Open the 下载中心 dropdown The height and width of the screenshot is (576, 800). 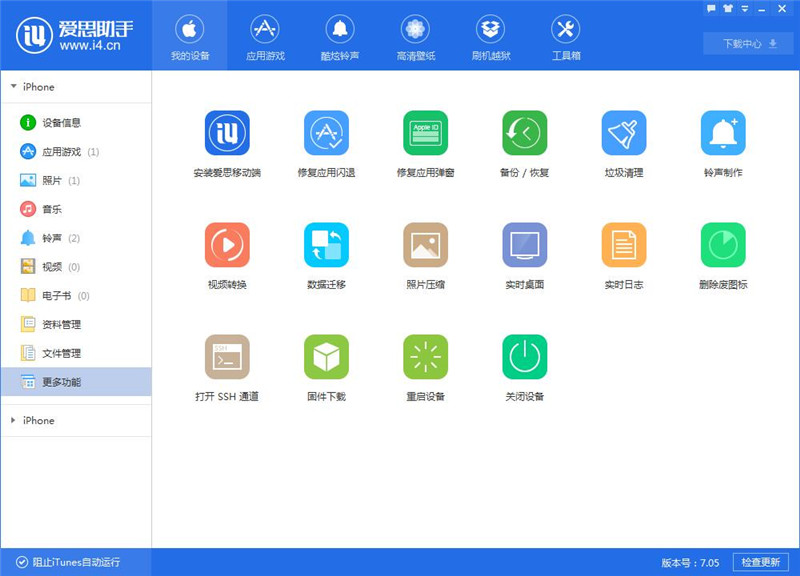click(x=748, y=43)
